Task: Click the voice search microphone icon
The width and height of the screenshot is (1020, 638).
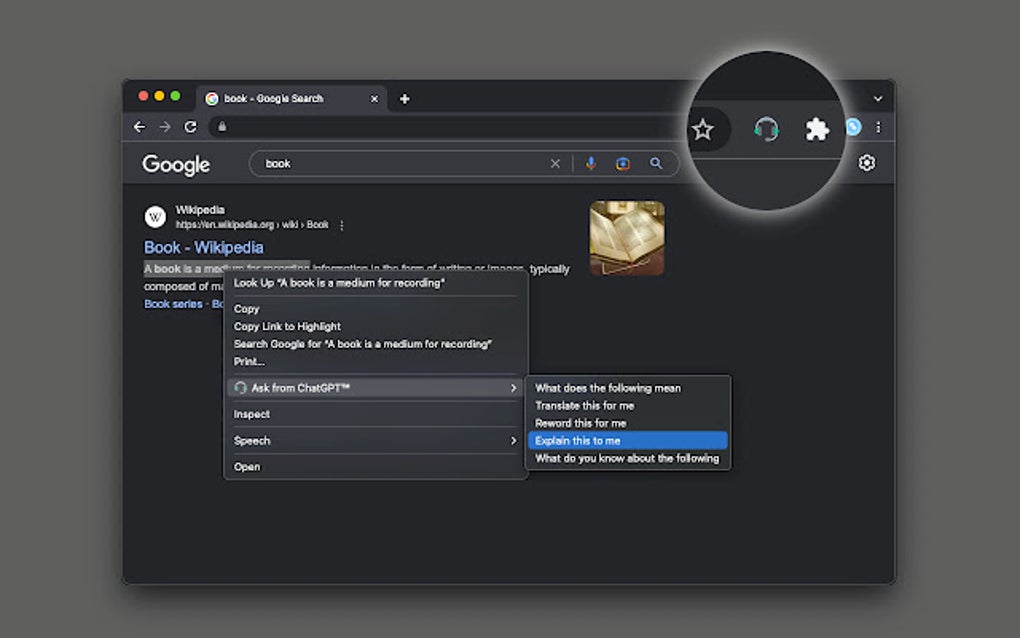Action: 591,164
